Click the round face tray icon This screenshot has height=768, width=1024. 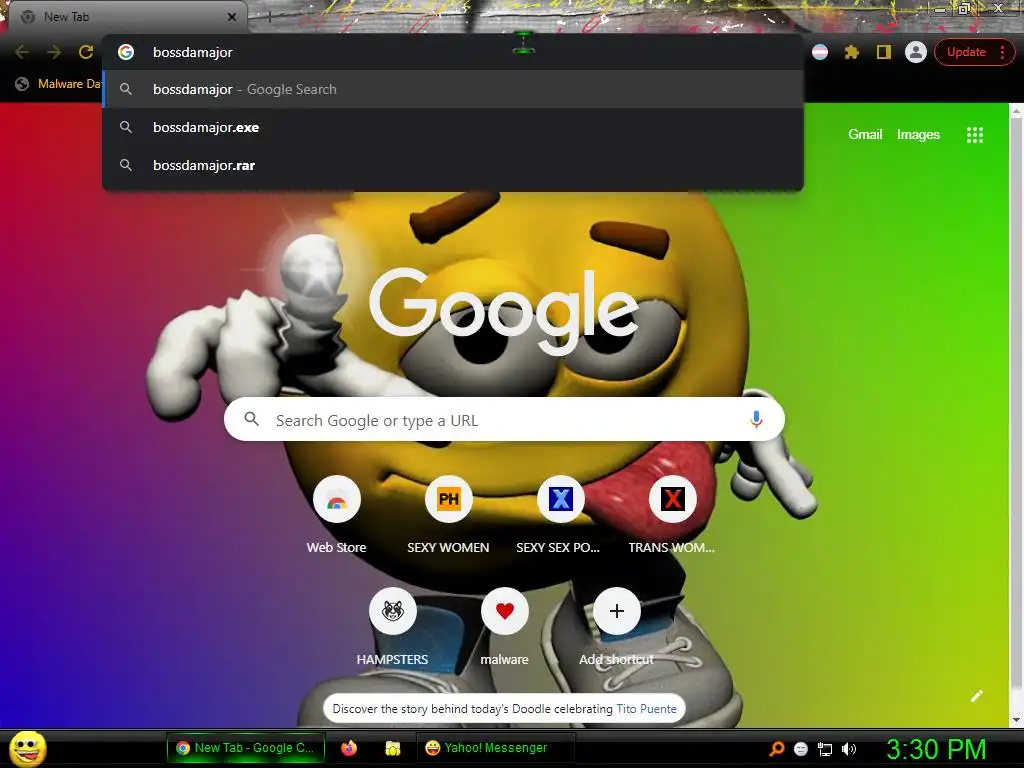(801, 749)
